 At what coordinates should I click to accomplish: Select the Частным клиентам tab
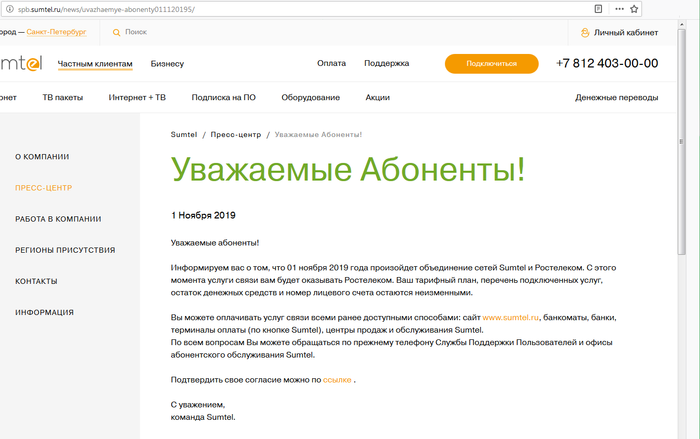[95, 64]
